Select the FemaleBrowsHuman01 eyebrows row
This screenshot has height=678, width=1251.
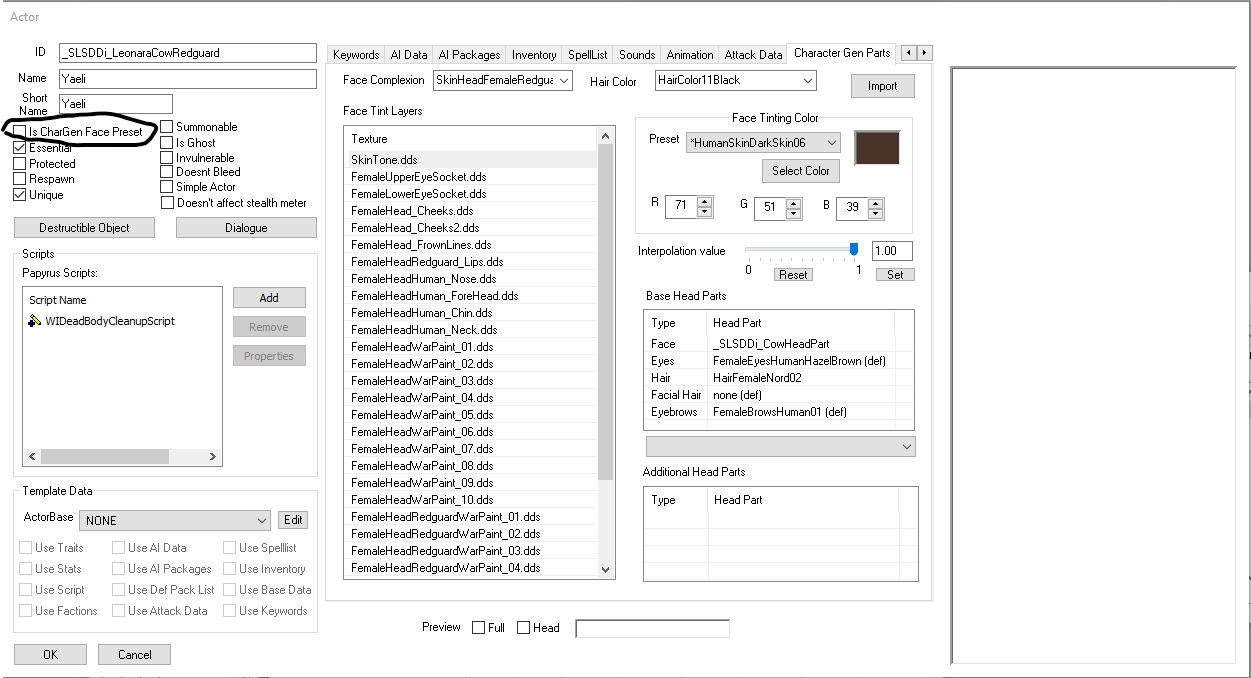pyautogui.click(x=779, y=412)
